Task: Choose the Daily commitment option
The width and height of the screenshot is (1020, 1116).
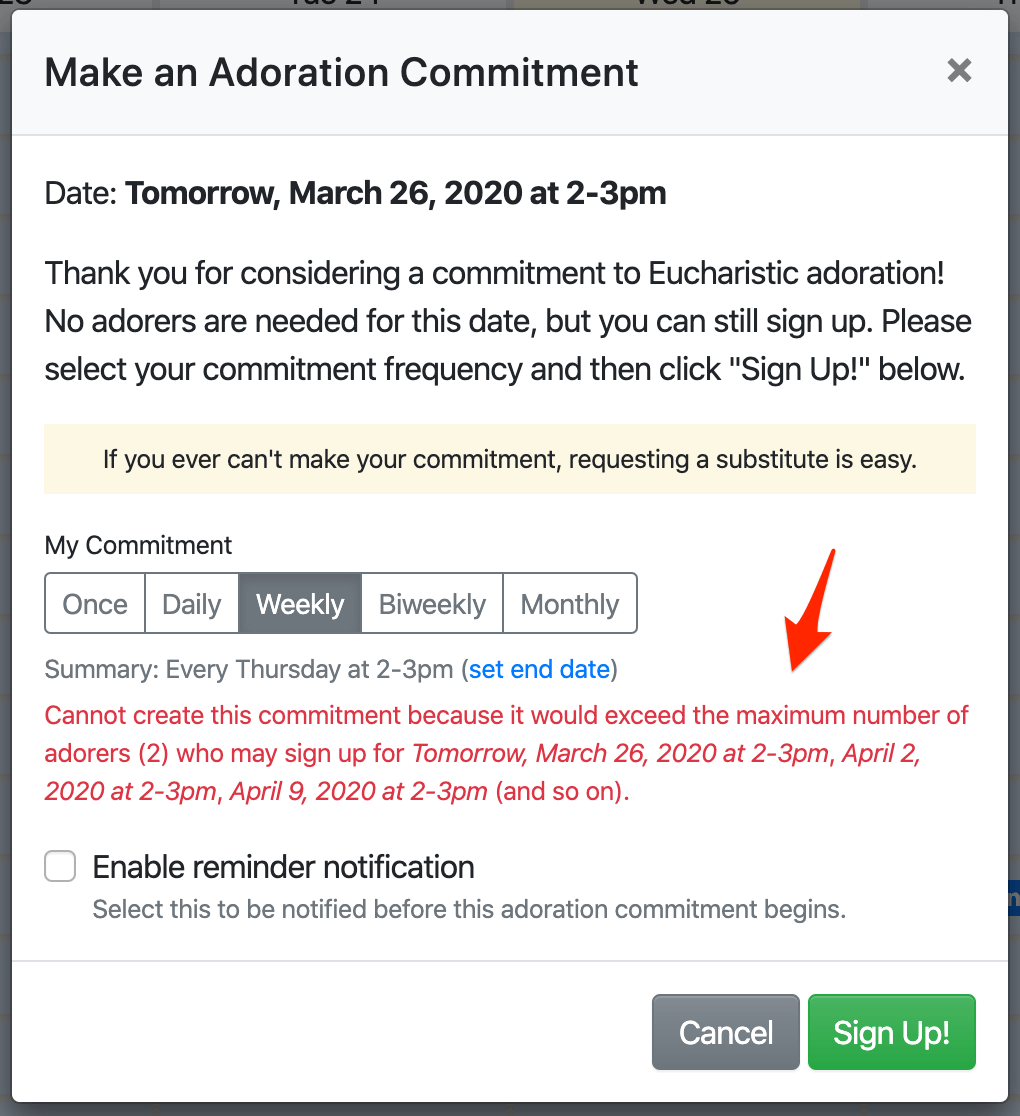Action: (191, 603)
